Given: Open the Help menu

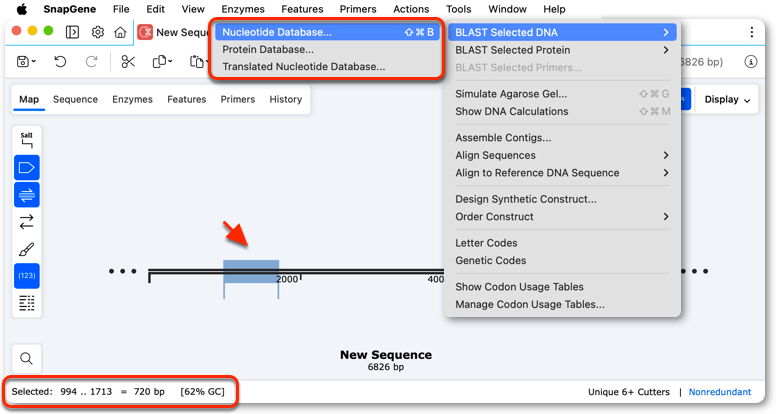Looking at the screenshot, I should [554, 9].
